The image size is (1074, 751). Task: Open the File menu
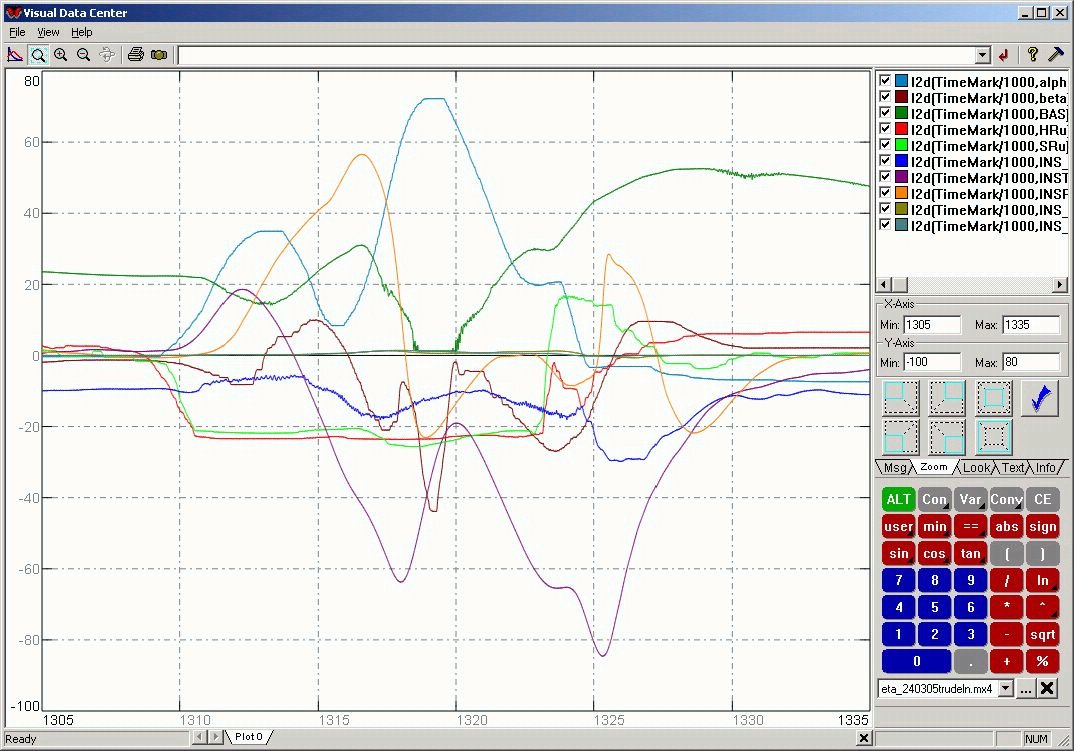pos(17,32)
